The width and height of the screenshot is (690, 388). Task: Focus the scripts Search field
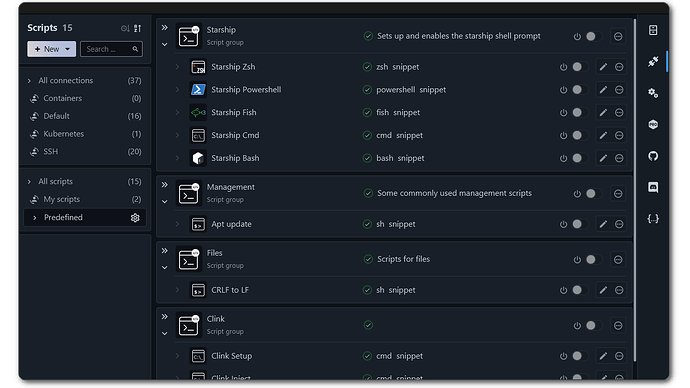112,49
